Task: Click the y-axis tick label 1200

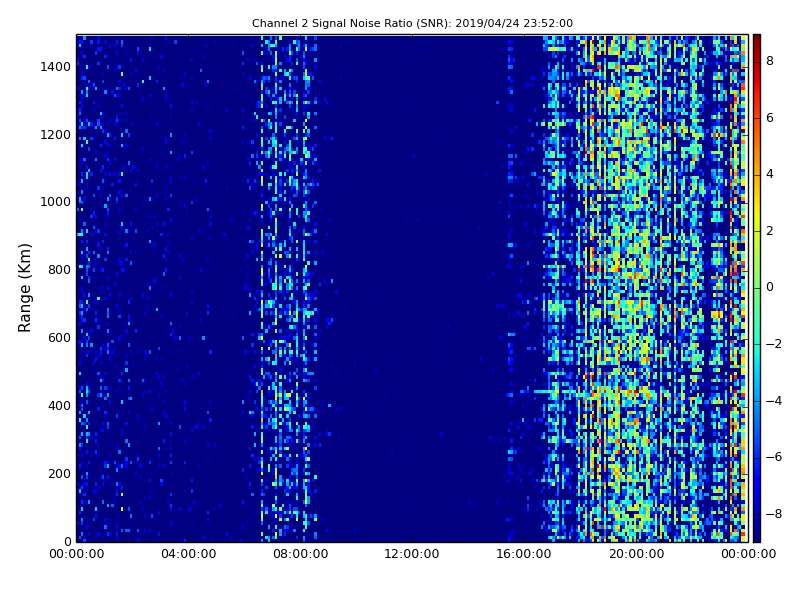Action: tap(56, 135)
